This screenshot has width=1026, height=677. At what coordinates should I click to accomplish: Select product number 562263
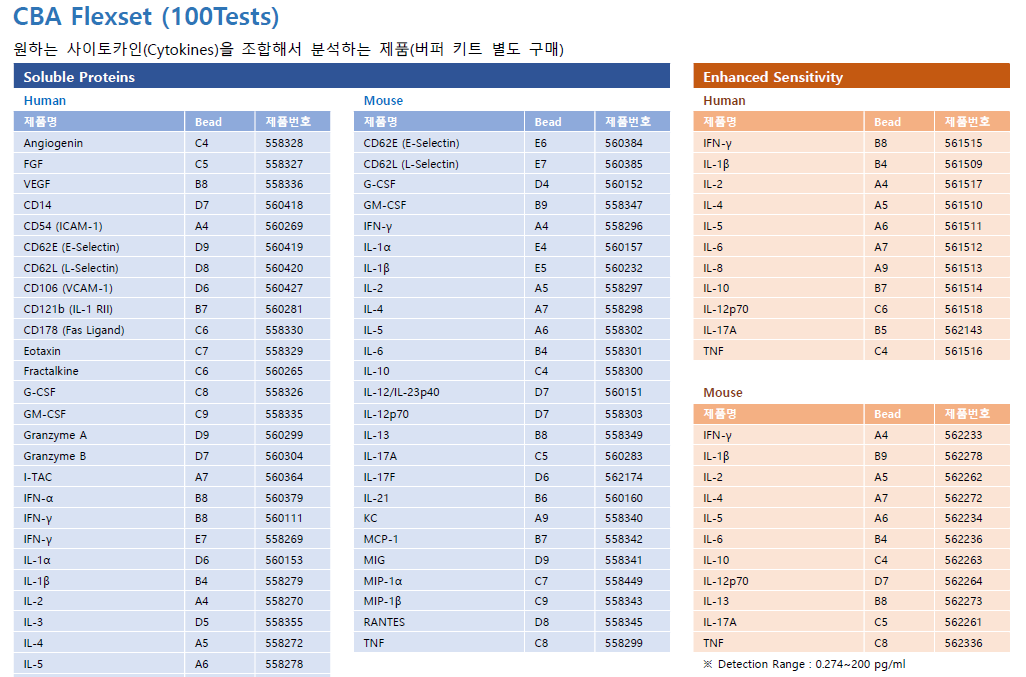pyautogui.click(x=963, y=560)
